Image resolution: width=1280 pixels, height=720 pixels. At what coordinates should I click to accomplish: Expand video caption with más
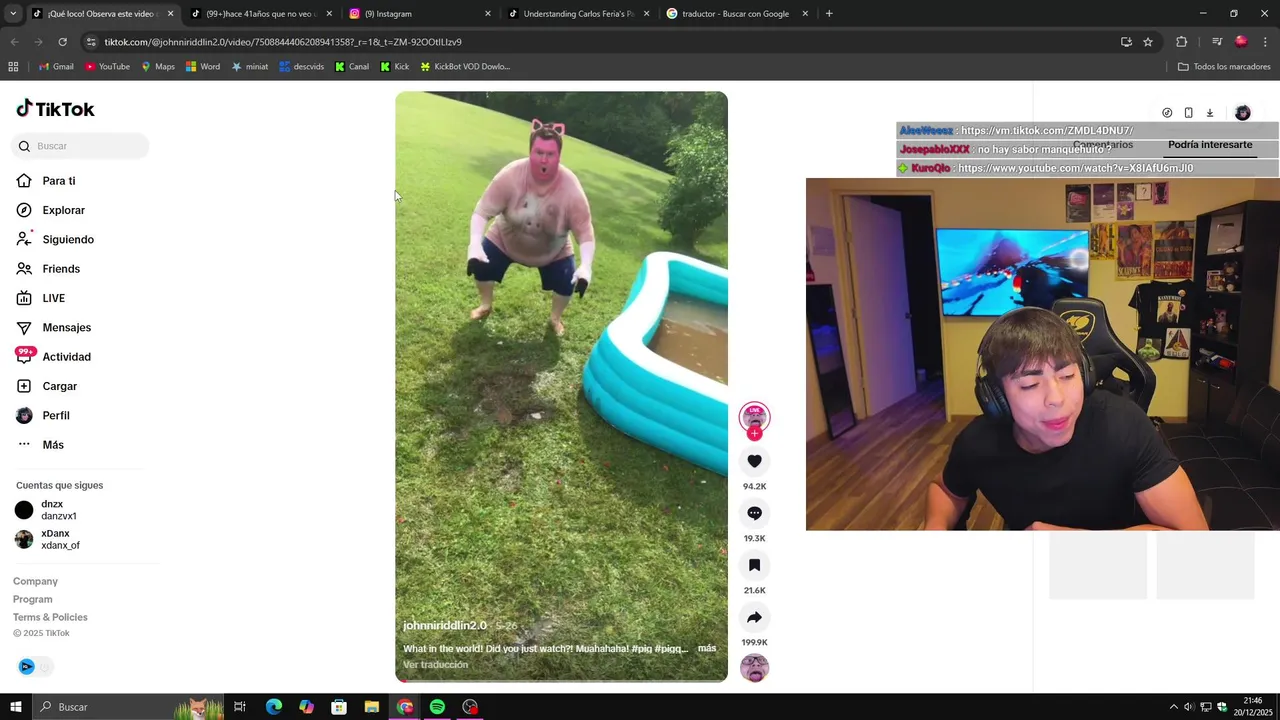[707, 648]
